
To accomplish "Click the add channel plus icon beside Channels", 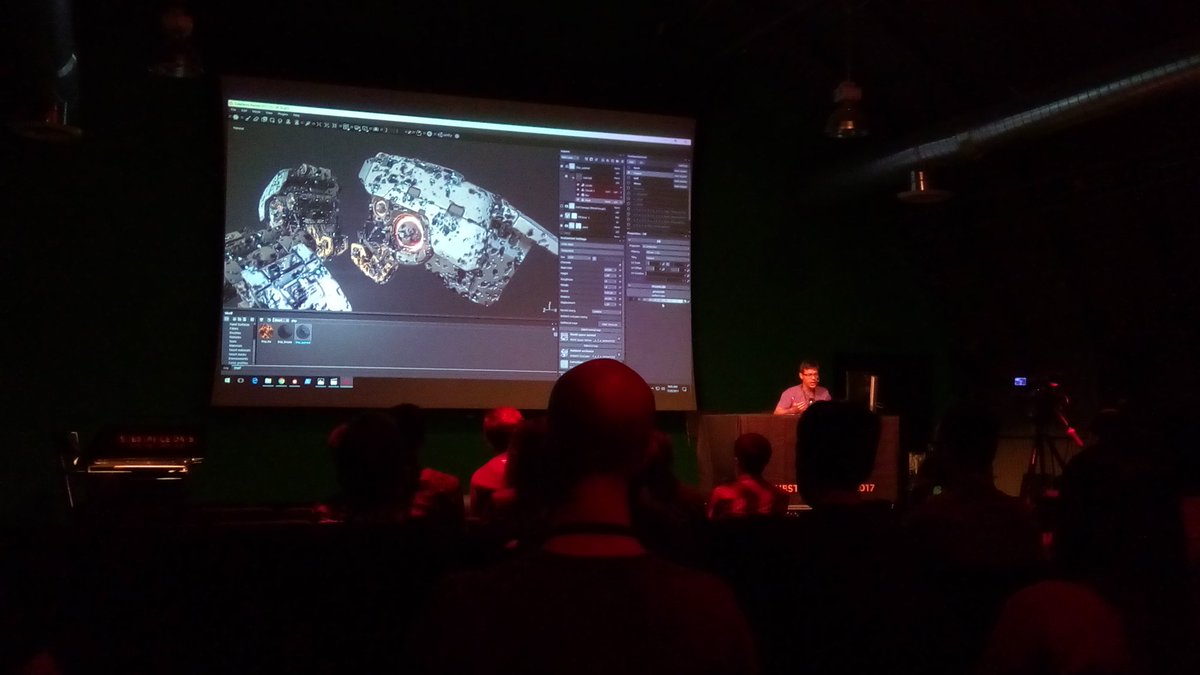I will (x=619, y=265).
